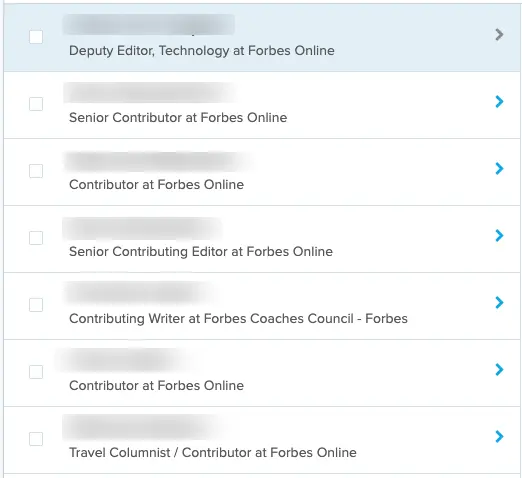The width and height of the screenshot is (522, 478).
Task: Check the Contributor row above Travel Columnist
Action: pyautogui.click(x=36, y=372)
